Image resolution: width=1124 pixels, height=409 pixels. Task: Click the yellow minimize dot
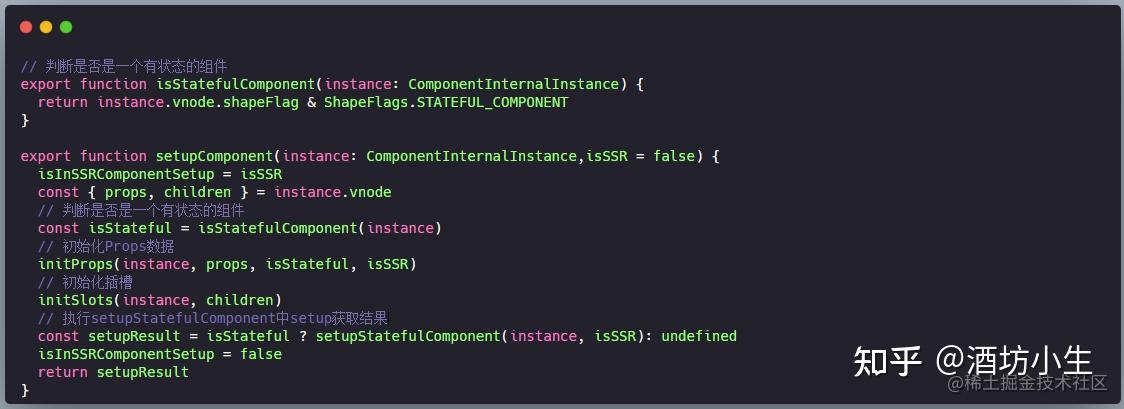point(46,27)
